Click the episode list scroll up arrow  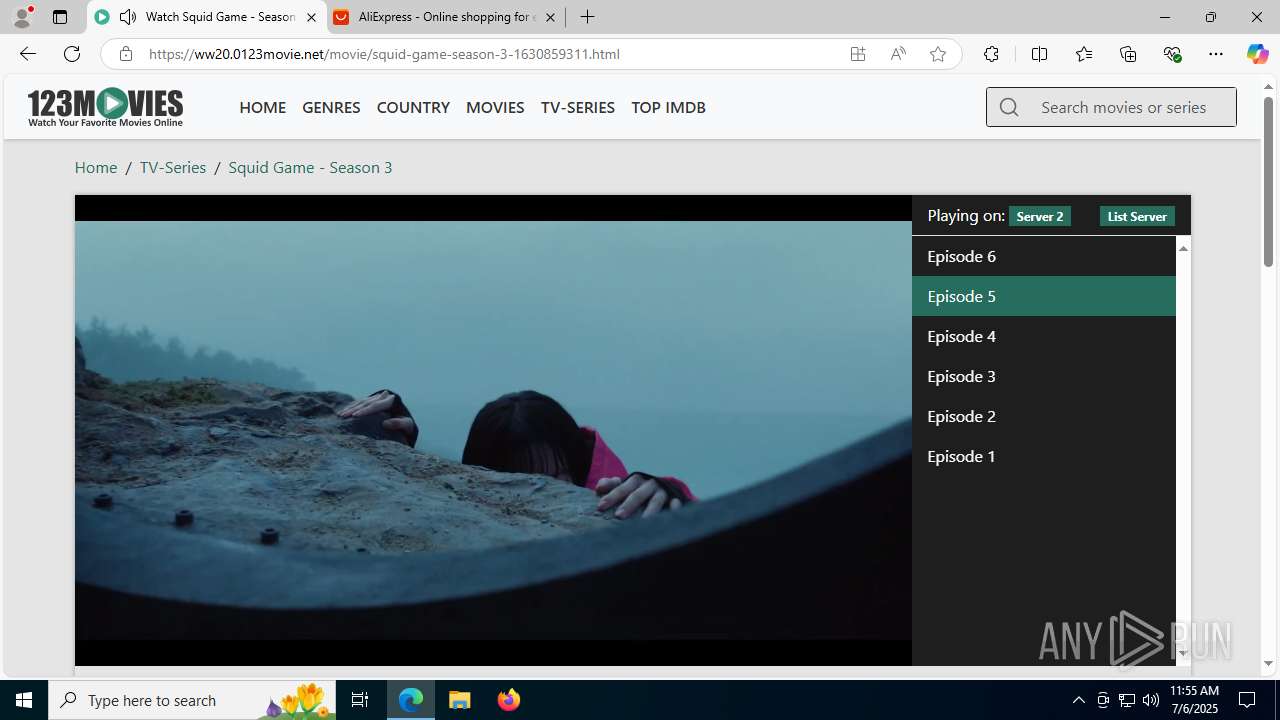click(x=1183, y=247)
